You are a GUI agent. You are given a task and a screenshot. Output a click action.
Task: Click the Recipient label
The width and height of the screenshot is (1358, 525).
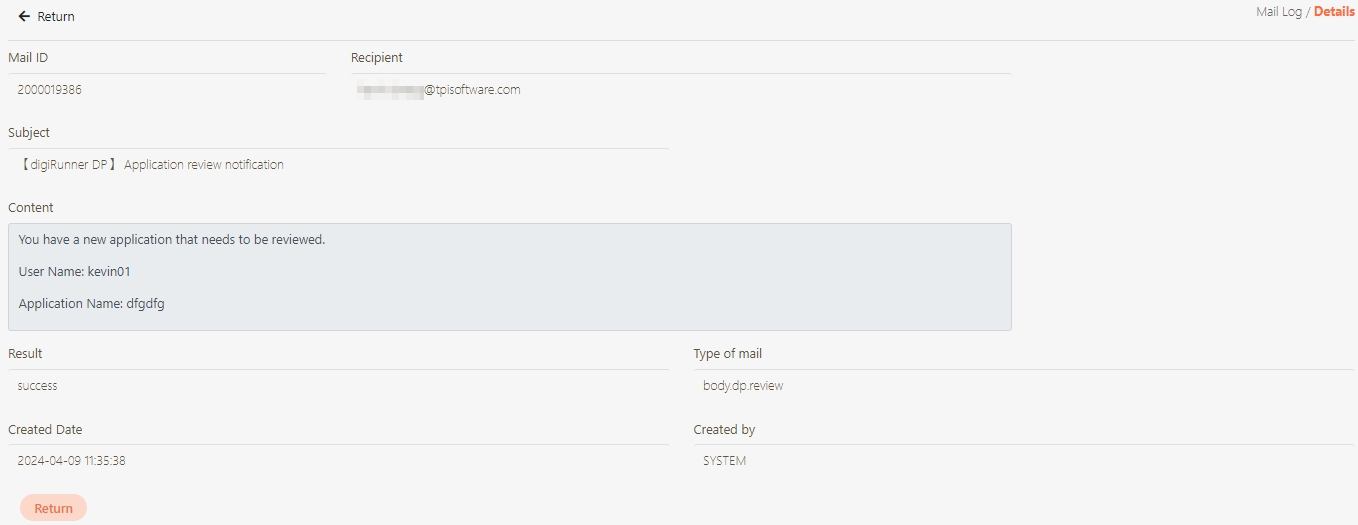tap(377, 58)
